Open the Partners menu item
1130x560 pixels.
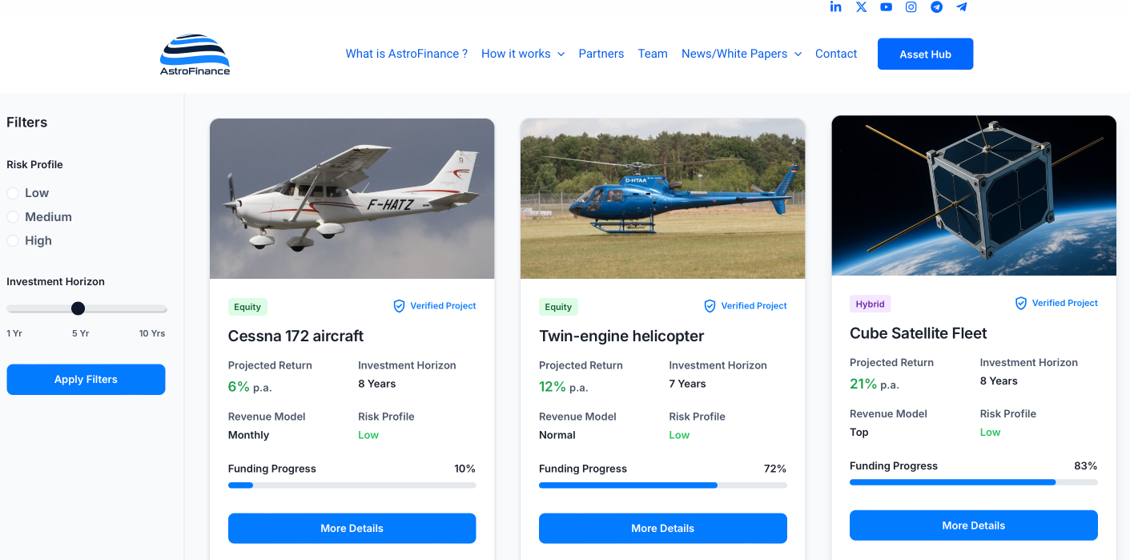pyautogui.click(x=601, y=54)
